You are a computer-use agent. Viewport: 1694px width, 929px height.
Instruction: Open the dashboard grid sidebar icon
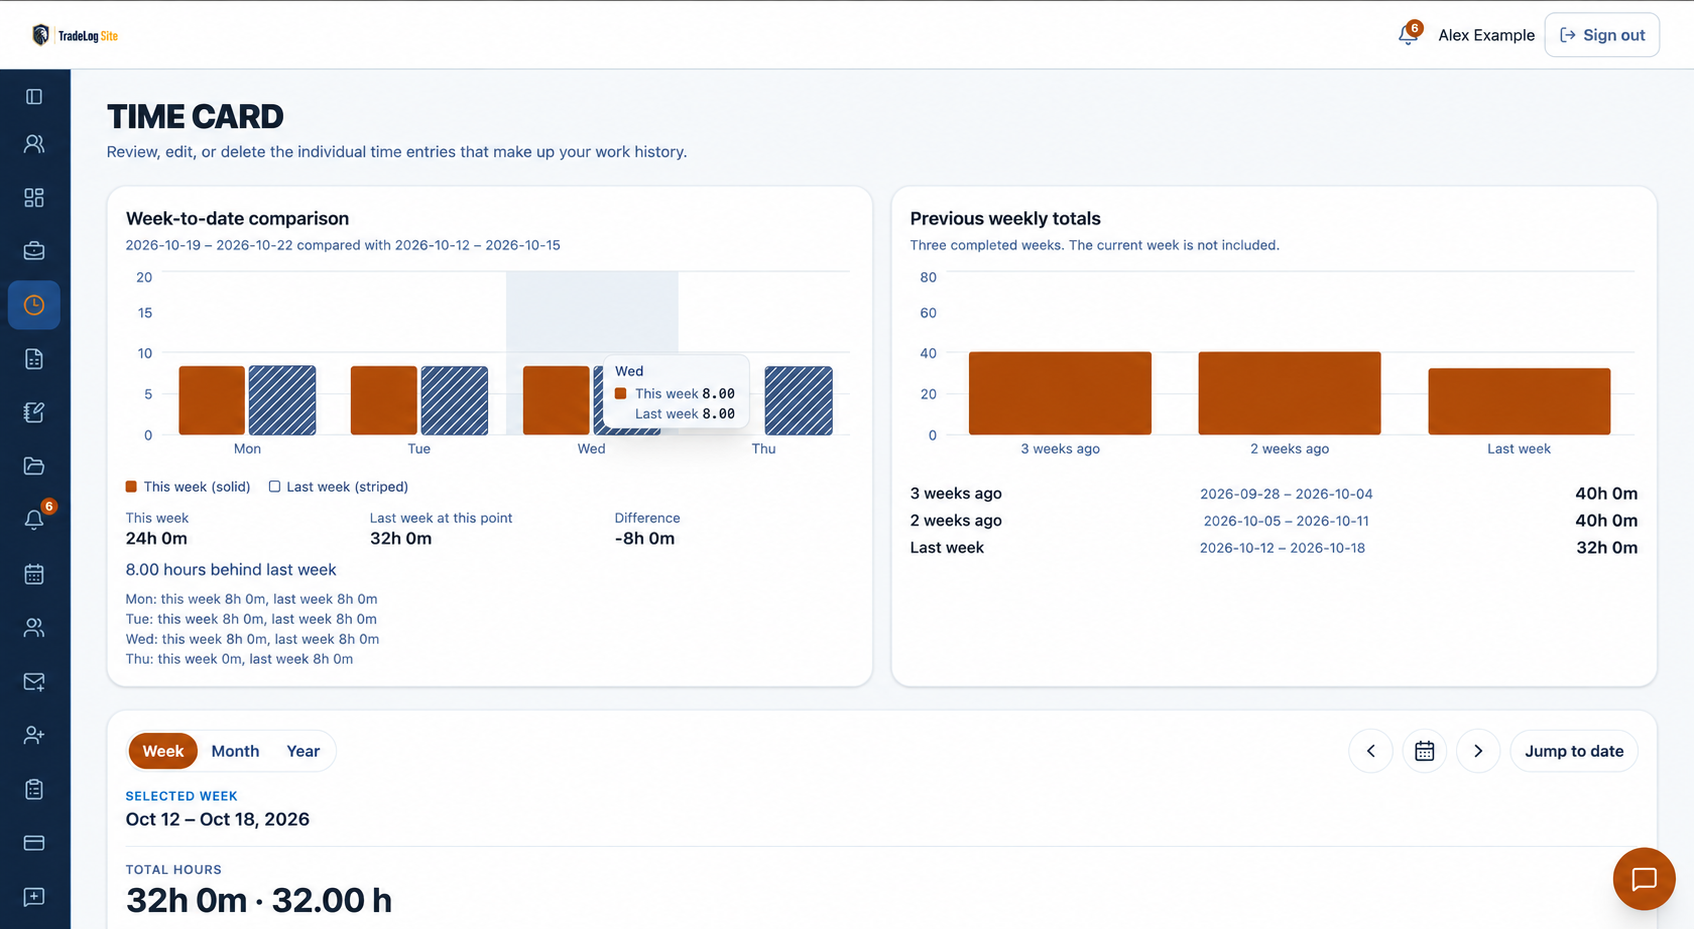point(34,197)
